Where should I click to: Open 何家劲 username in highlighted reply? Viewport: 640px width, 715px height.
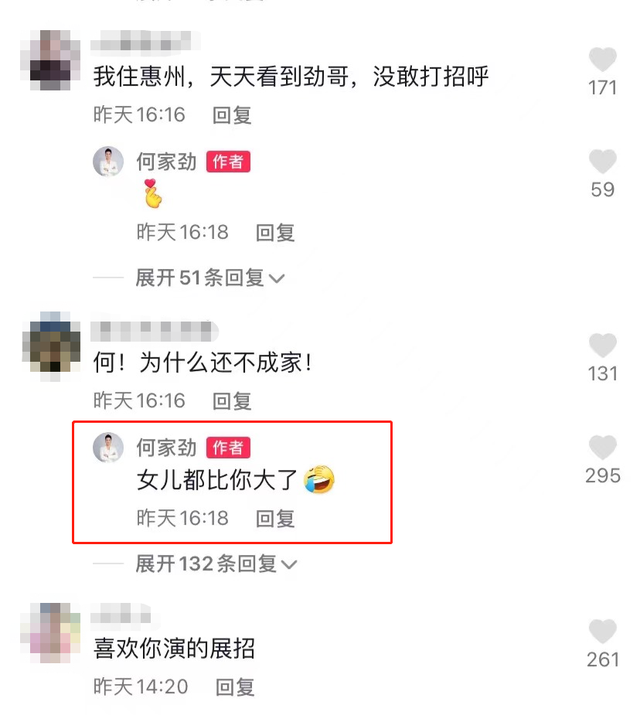166,448
